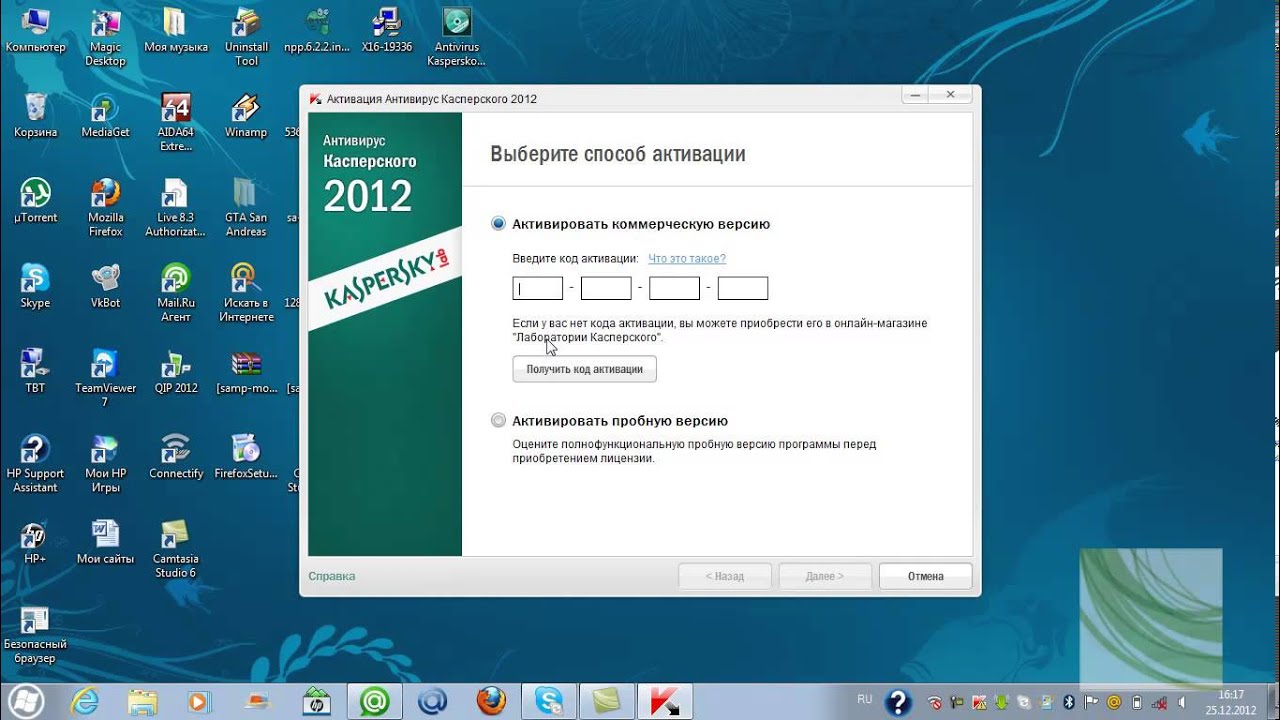Open µTorrent desktop icon

[35, 200]
